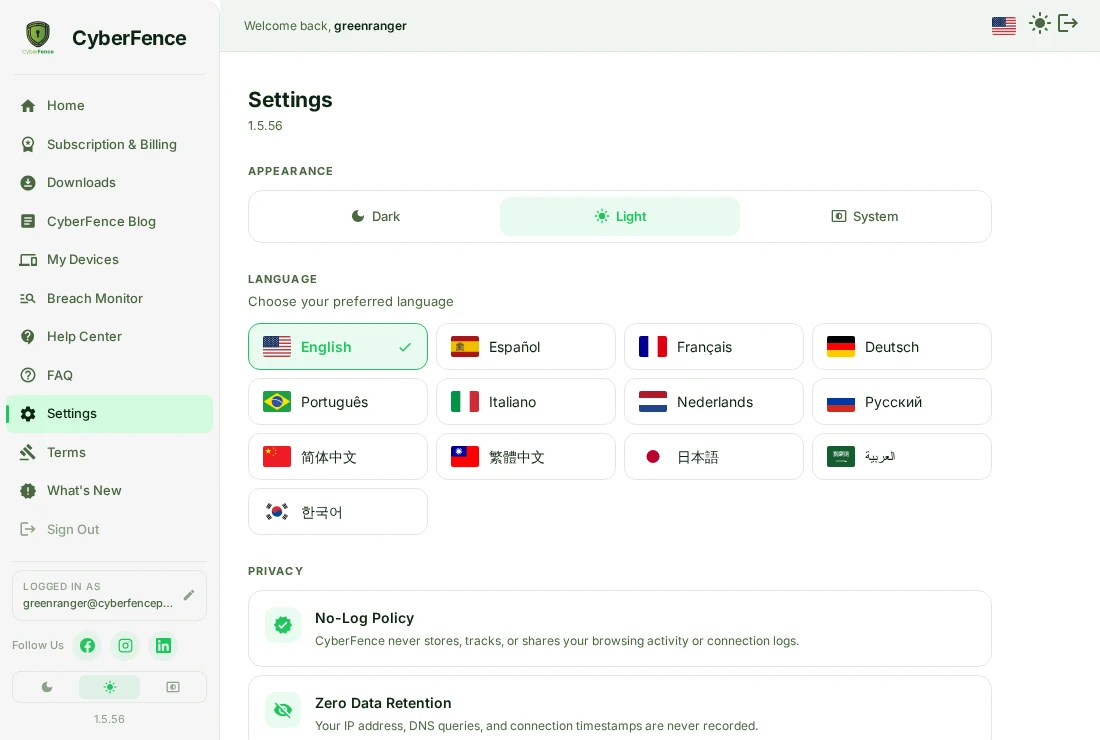Open Settings in sidebar
Image resolution: width=1100 pixels, height=740 pixels.
tap(109, 414)
